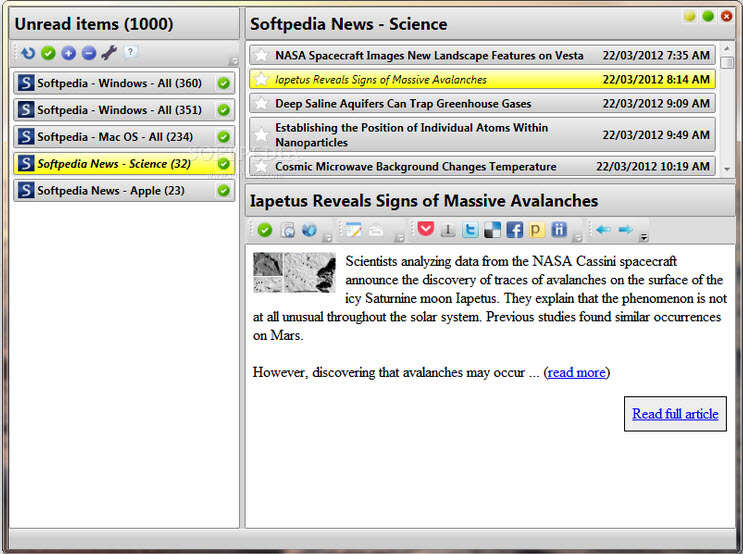Share the article on Twitter
The image size is (743, 554).
tap(470, 231)
